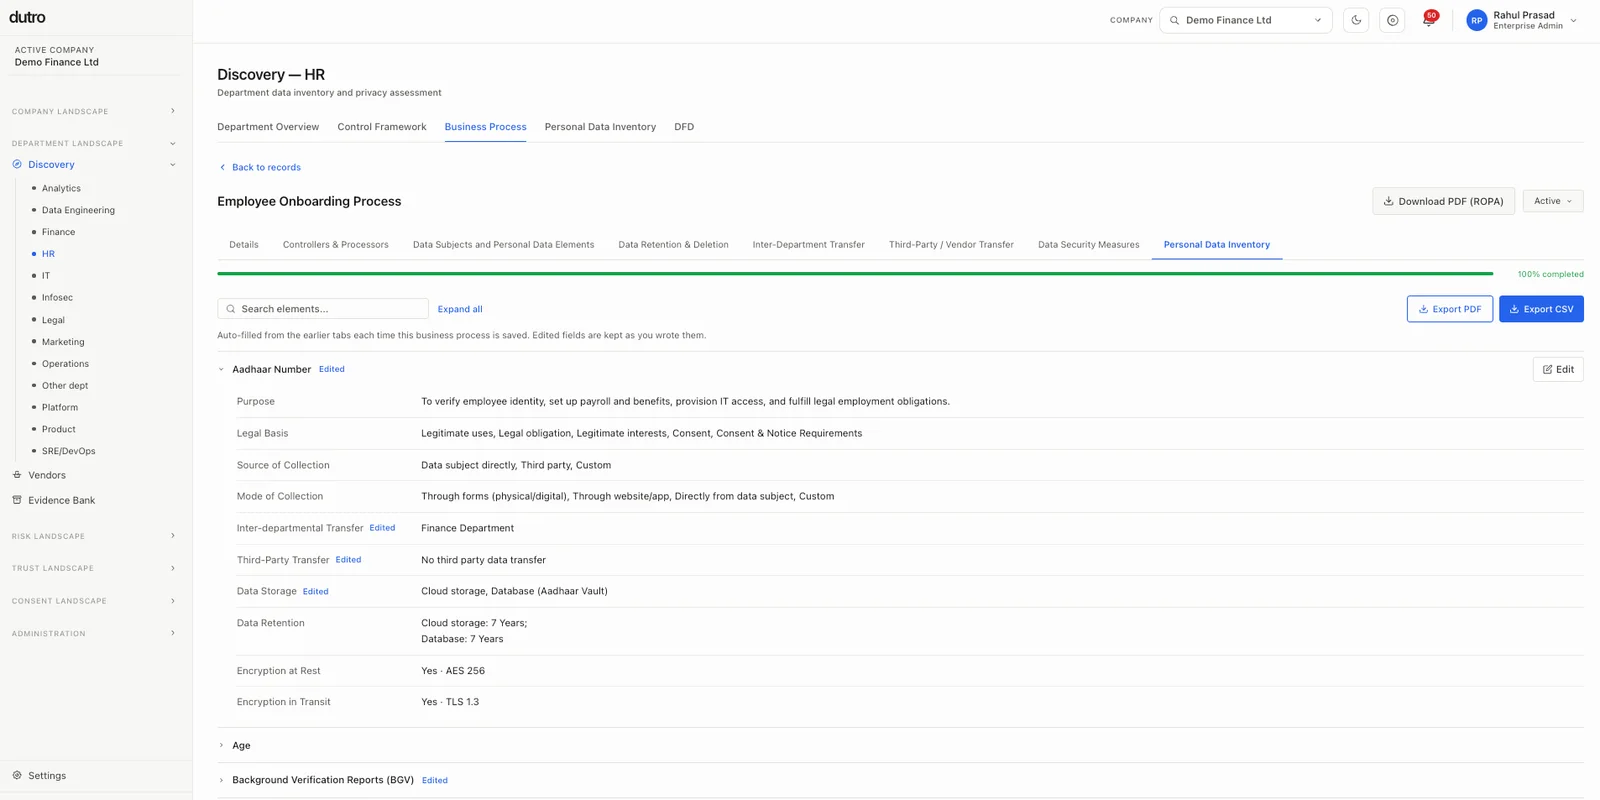Viewport: 1600px width, 800px height.
Task: Toggle dark mode moon icon
Action: (x=1356, y=20)
